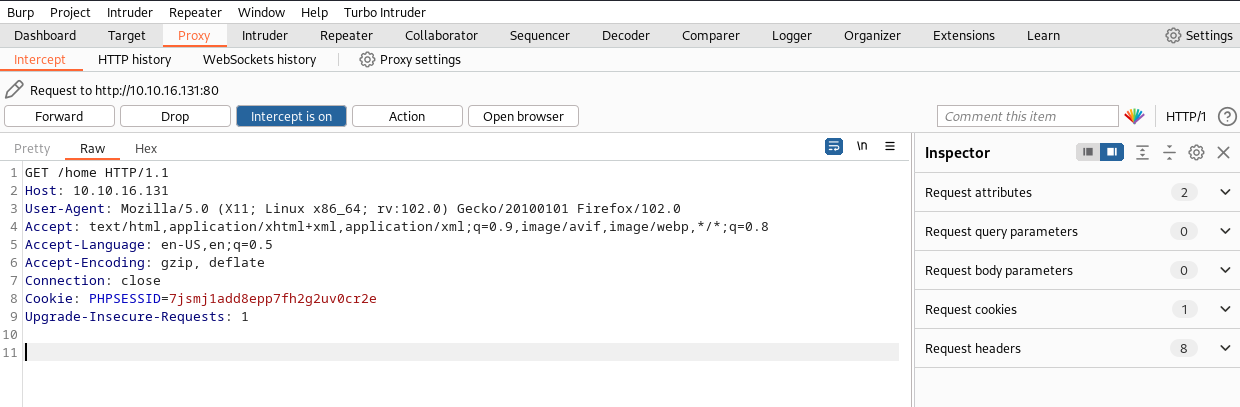
Task: Switch editor to Raw view
Action: point(93,148)
